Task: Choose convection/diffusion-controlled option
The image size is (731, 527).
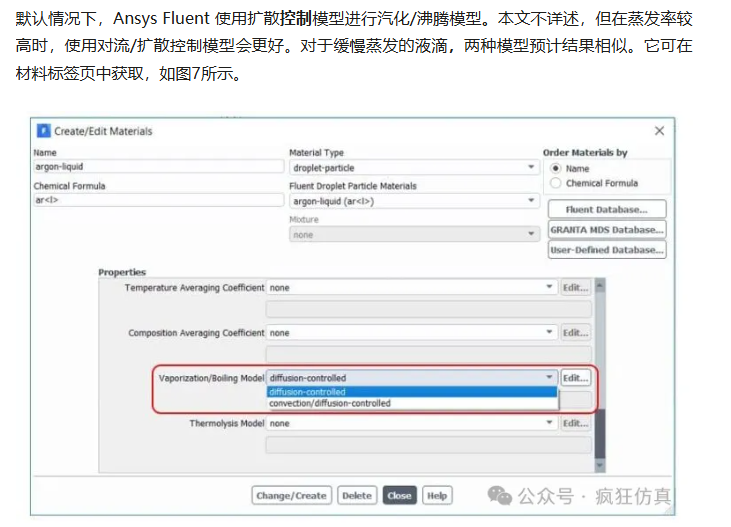Action: [412, 403]
